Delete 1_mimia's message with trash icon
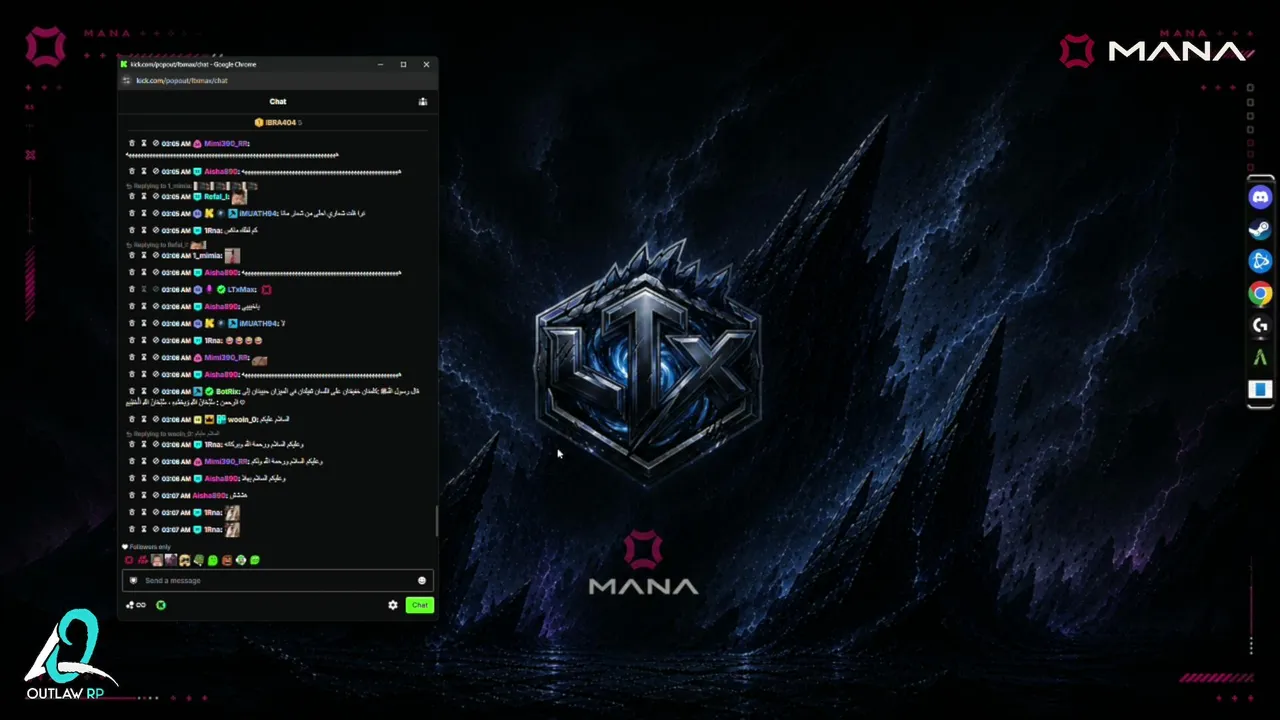The height and width of the screenshot is (720, 1280). pos(131,256)
